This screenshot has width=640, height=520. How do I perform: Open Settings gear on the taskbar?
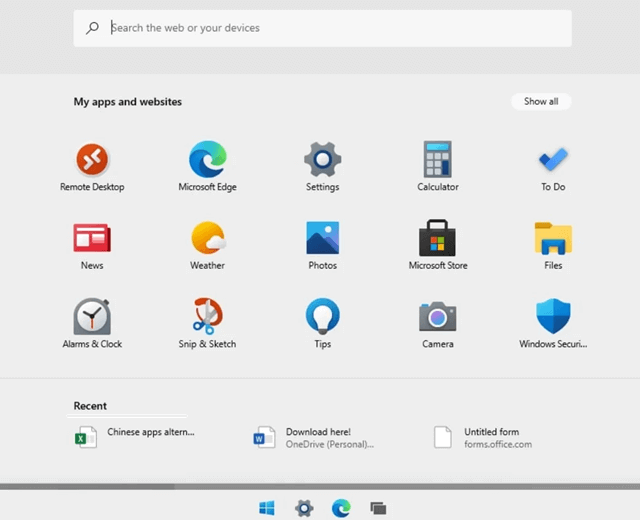pyautogui.click(x=304, y=508)
